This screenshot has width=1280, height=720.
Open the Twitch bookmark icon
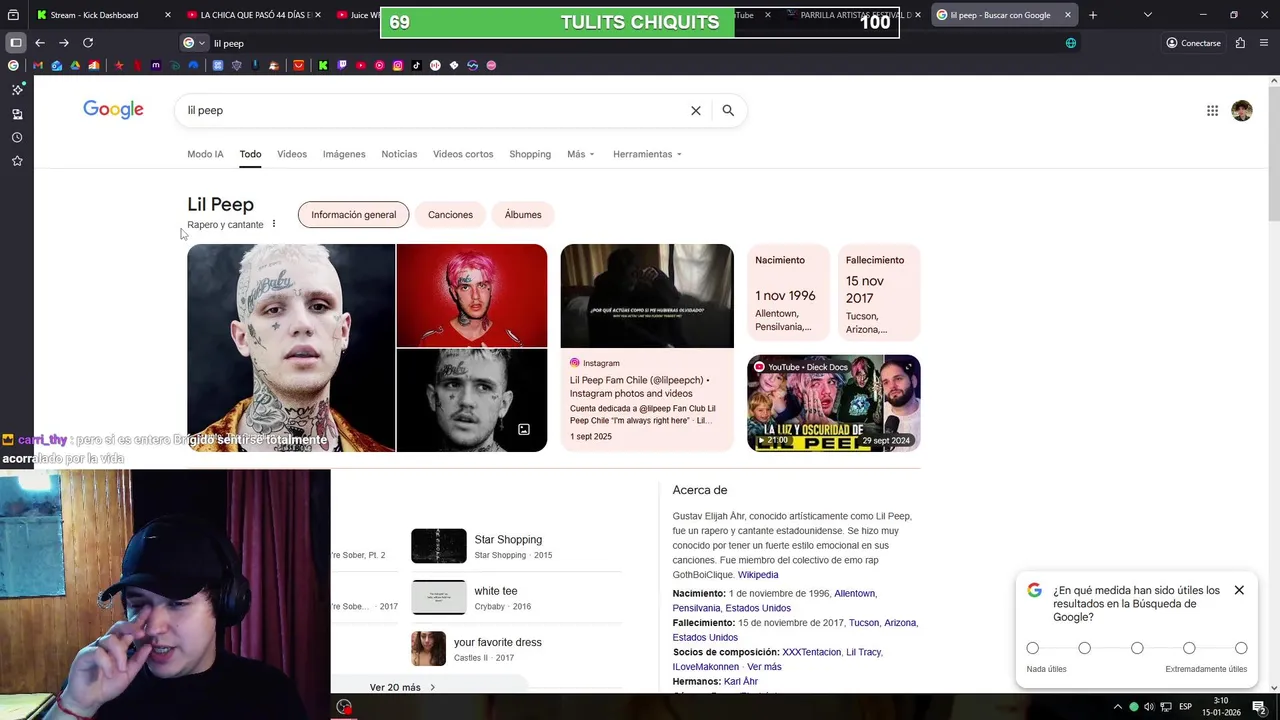click(x=342, y=65)
